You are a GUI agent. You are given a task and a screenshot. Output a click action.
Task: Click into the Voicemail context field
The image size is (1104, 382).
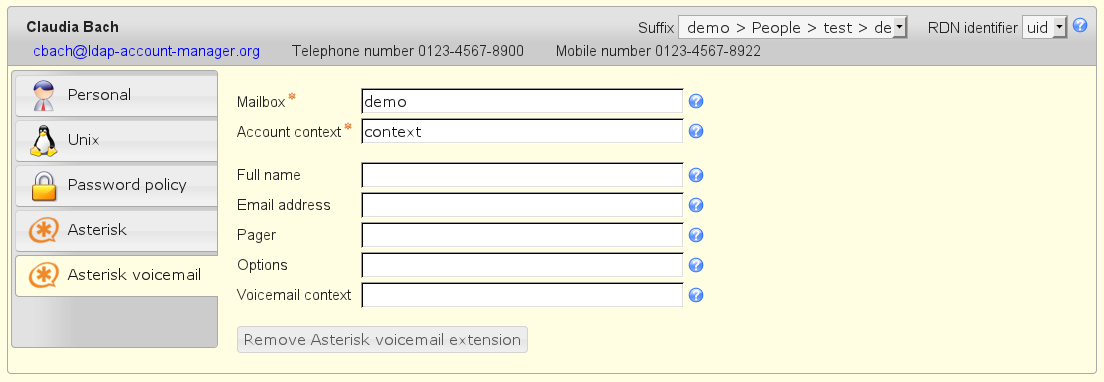pos(522,295)
